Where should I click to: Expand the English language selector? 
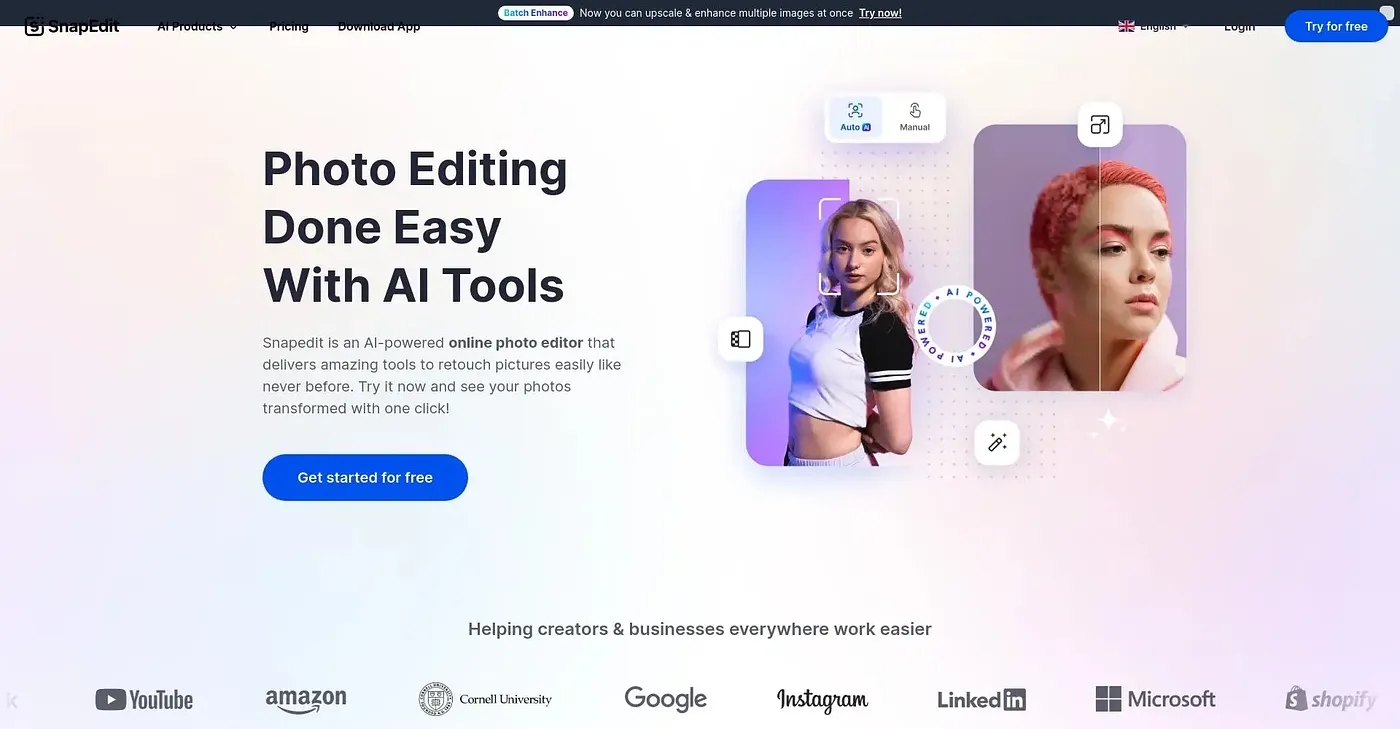tap(1154, 27)
